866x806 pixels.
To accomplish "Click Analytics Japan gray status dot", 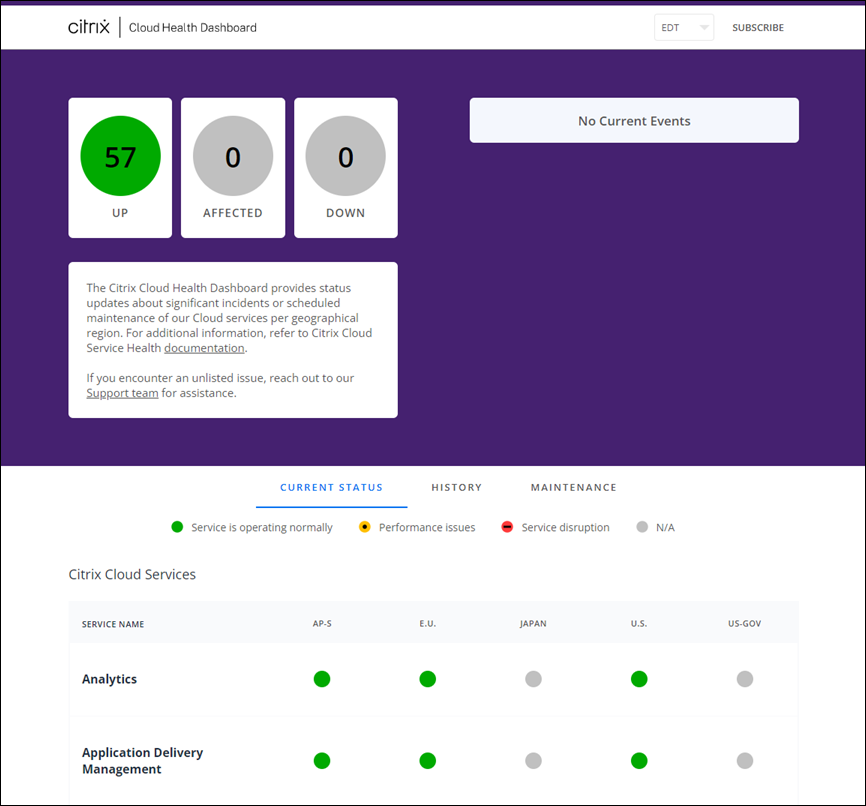I will (x=534, y=679).
